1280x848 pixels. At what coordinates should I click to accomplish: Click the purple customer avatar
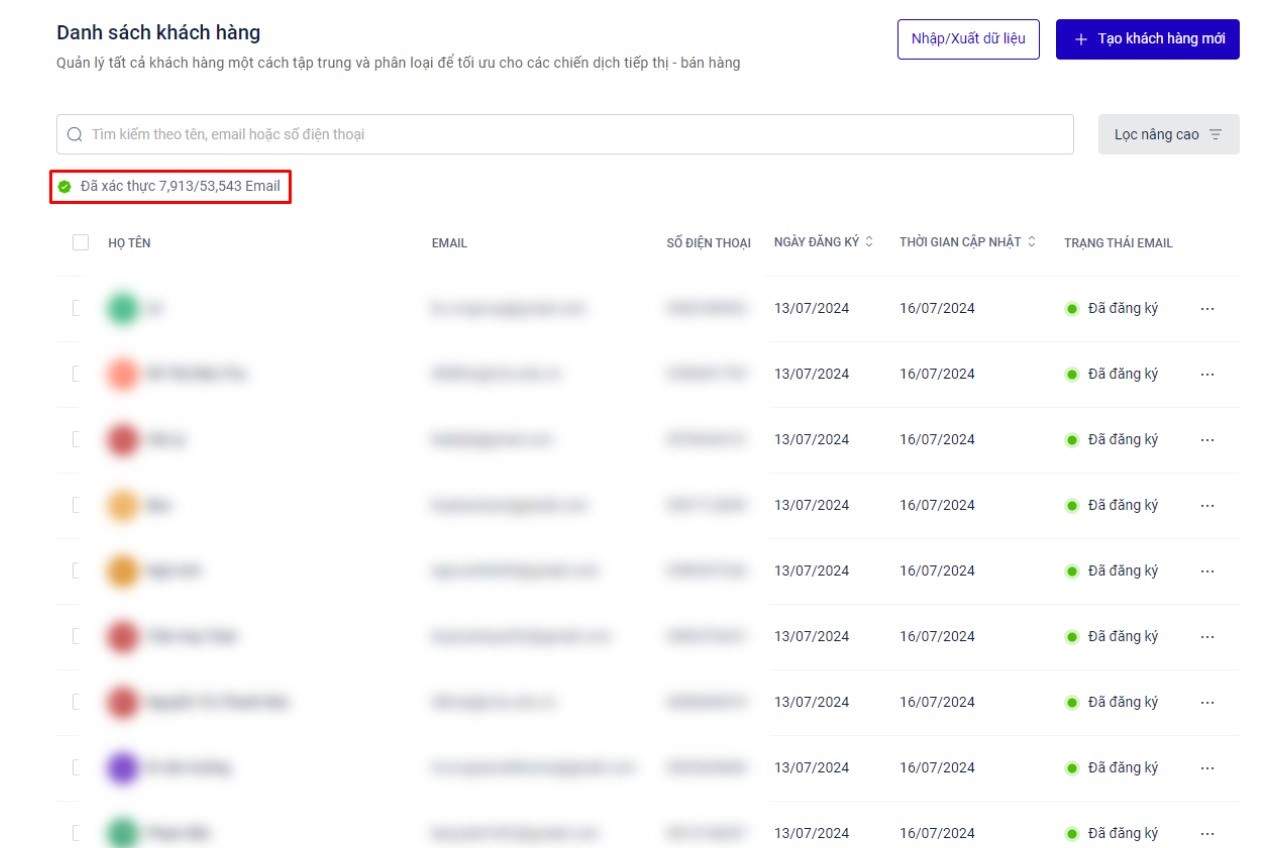[x=122, y=768]
